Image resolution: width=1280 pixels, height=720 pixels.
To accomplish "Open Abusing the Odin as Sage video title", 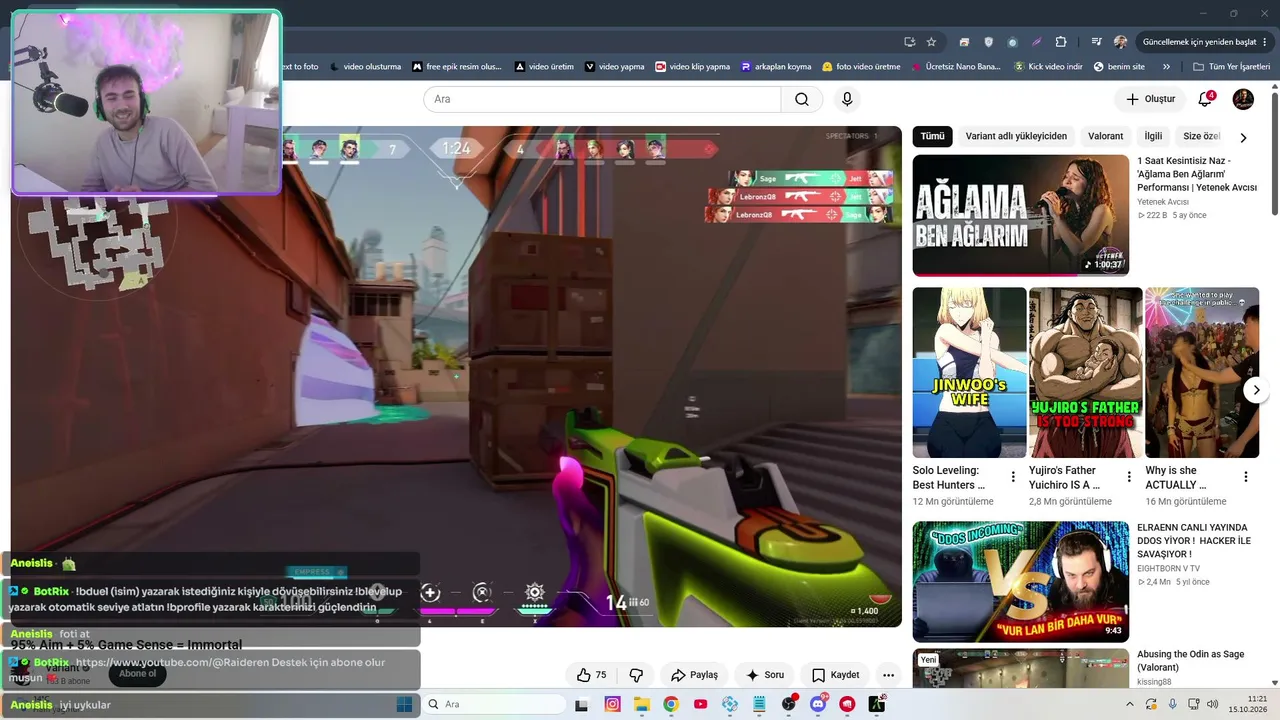I will 1191,660.
